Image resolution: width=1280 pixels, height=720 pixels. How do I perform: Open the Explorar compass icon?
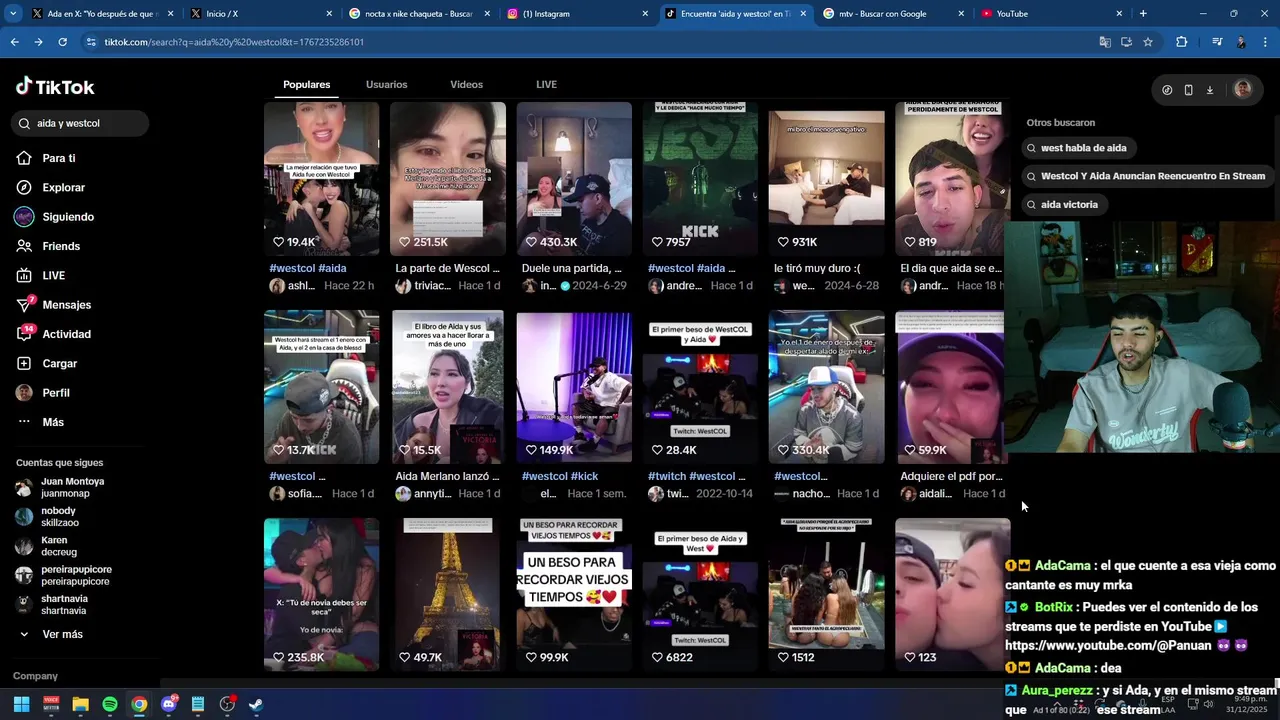click(x=24, y=187)
